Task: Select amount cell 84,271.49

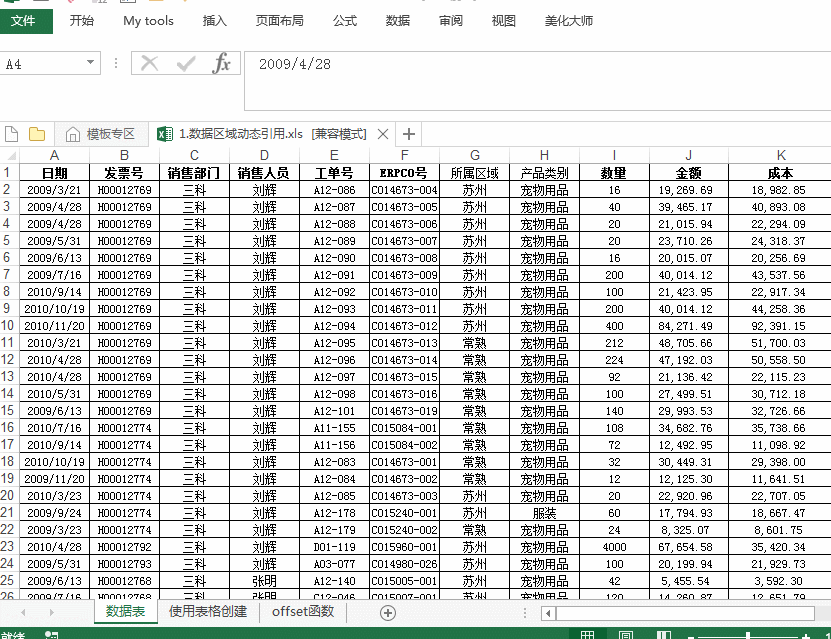Action: pyautogui.click(x=688, y=326)
